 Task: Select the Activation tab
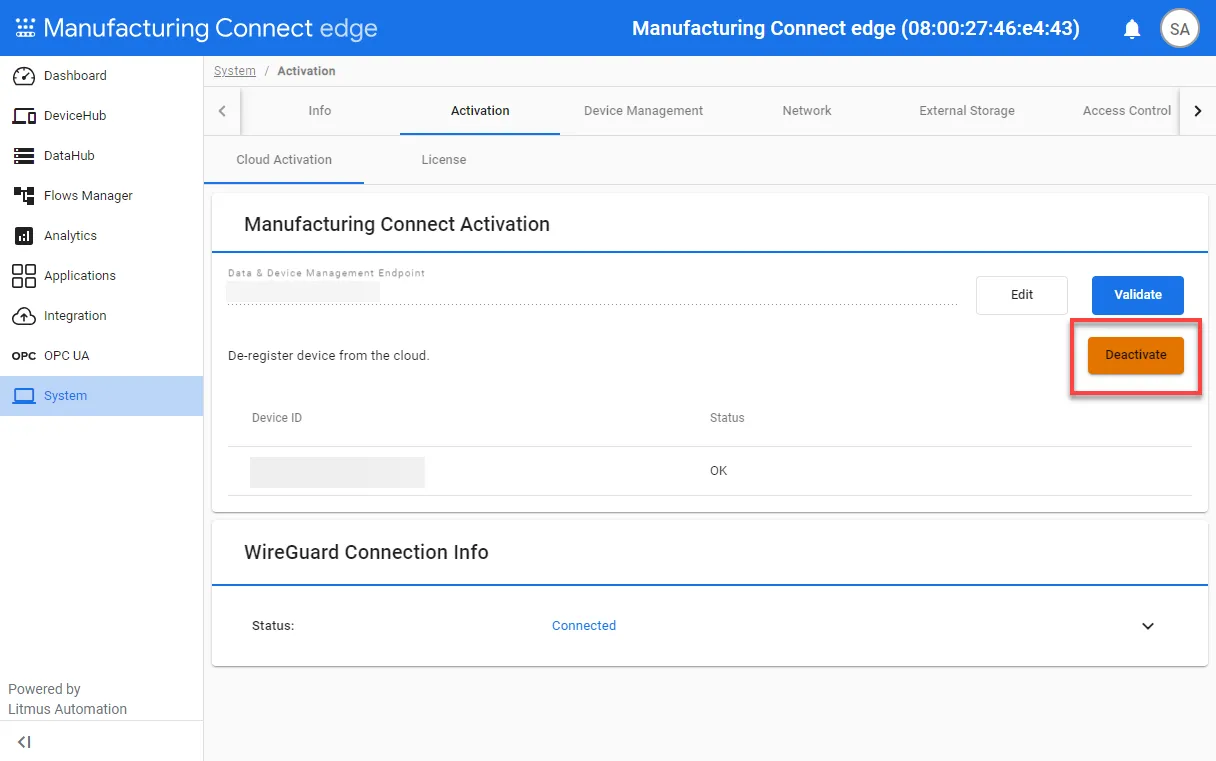point(480,111)
